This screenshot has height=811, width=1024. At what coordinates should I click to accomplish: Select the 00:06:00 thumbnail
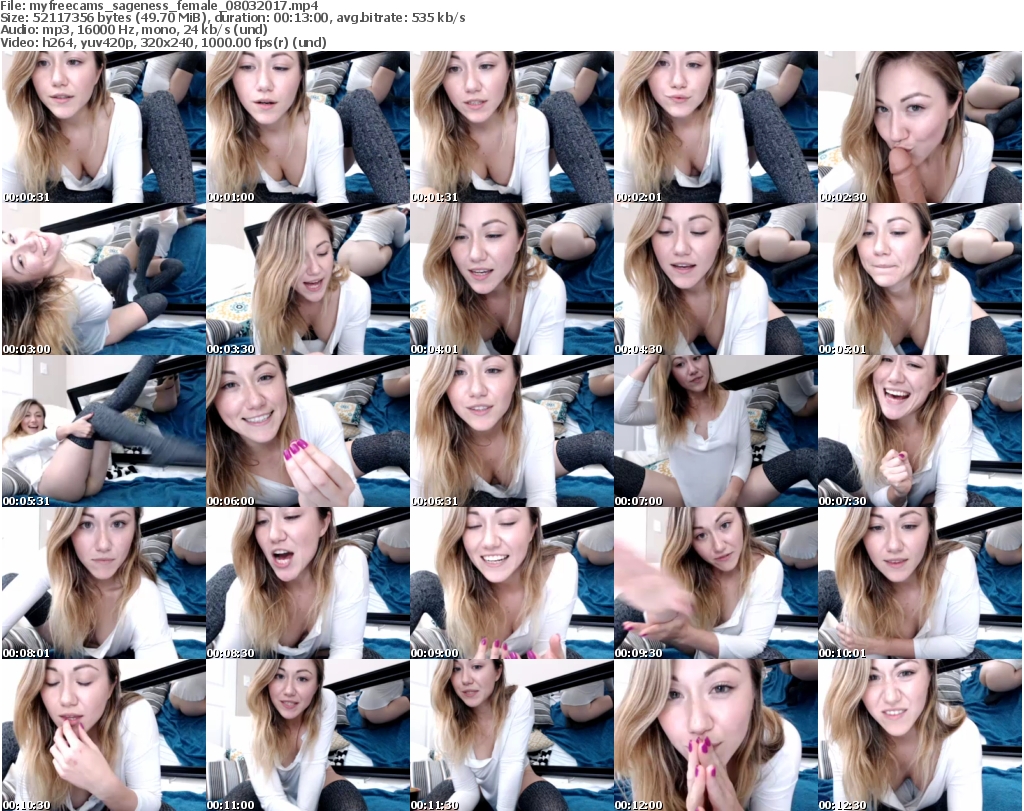point(308,432)
